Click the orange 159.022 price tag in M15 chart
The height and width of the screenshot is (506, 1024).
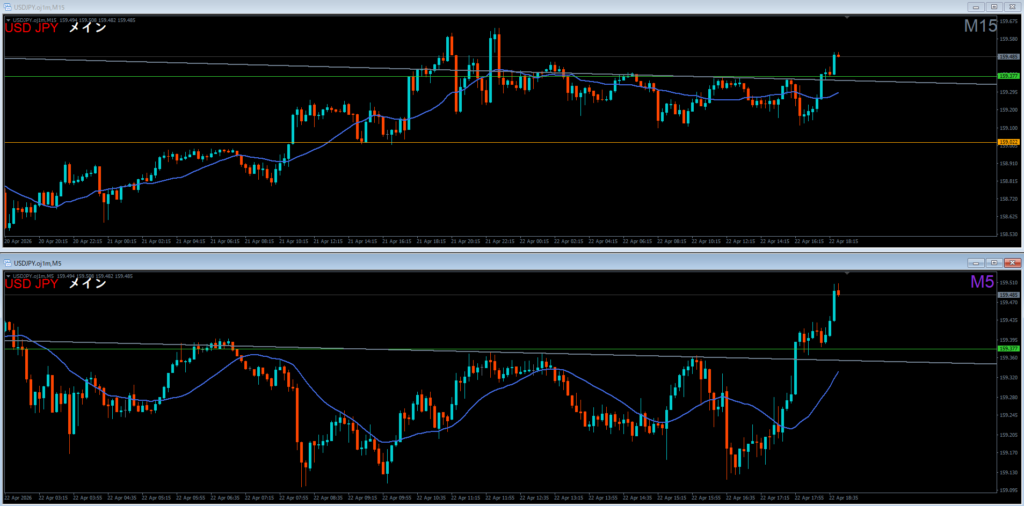(x=1009, y=142)
